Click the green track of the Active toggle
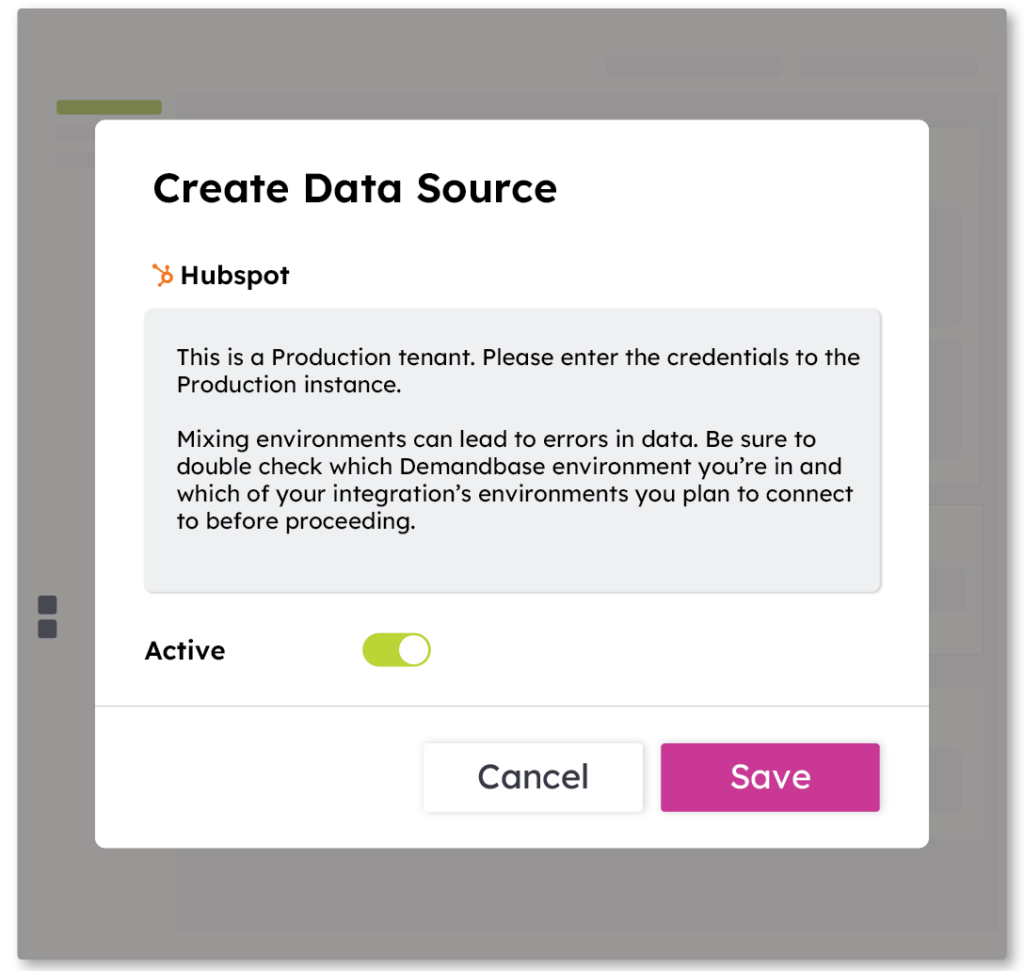The width and height of the screenshot is (1024, 971). (379, 650)
